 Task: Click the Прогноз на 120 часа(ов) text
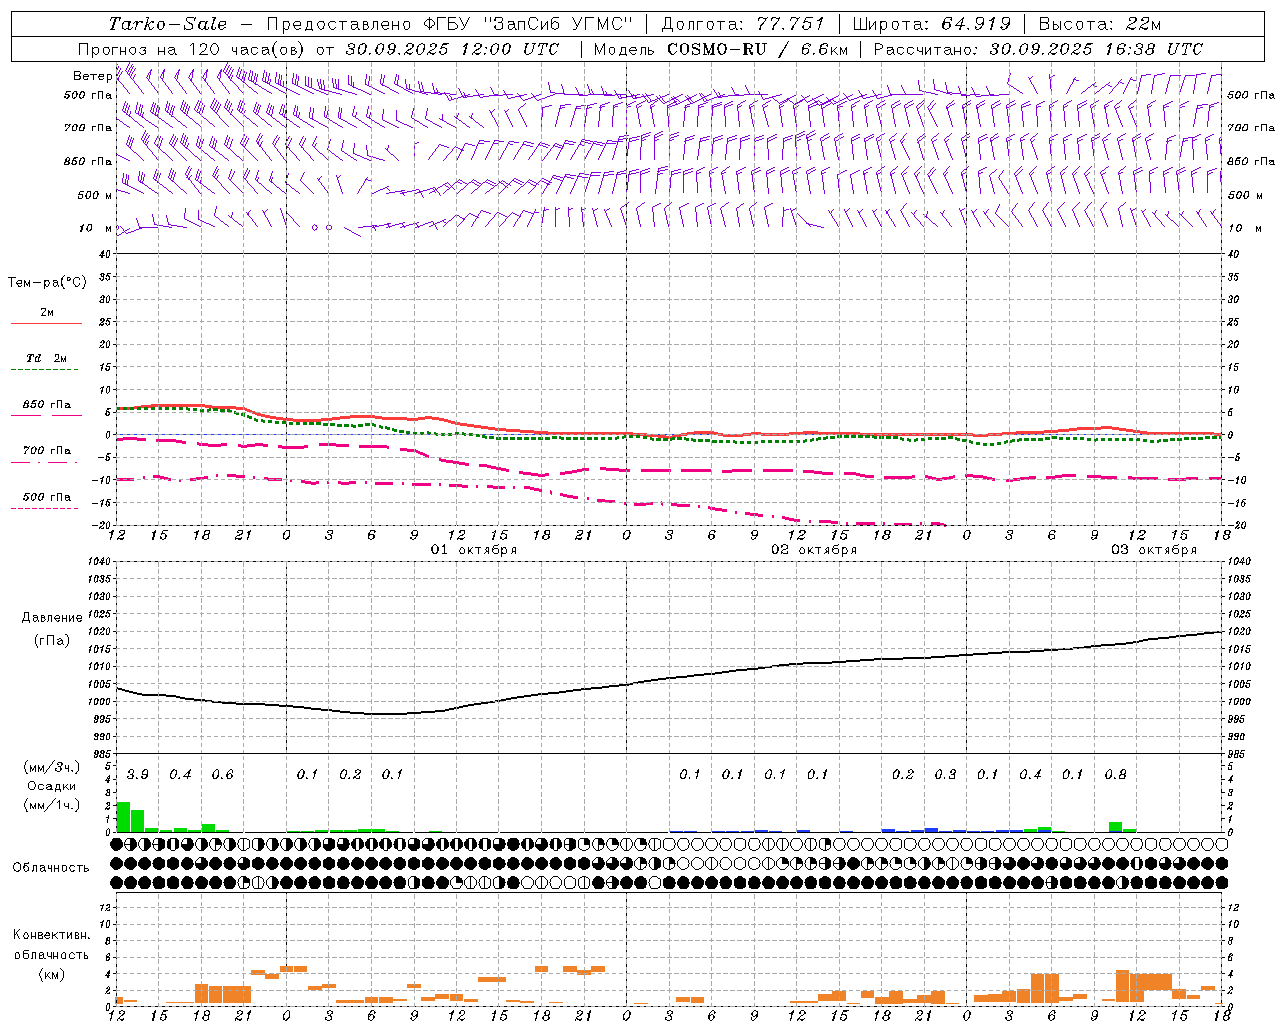[x=192, y=49]
